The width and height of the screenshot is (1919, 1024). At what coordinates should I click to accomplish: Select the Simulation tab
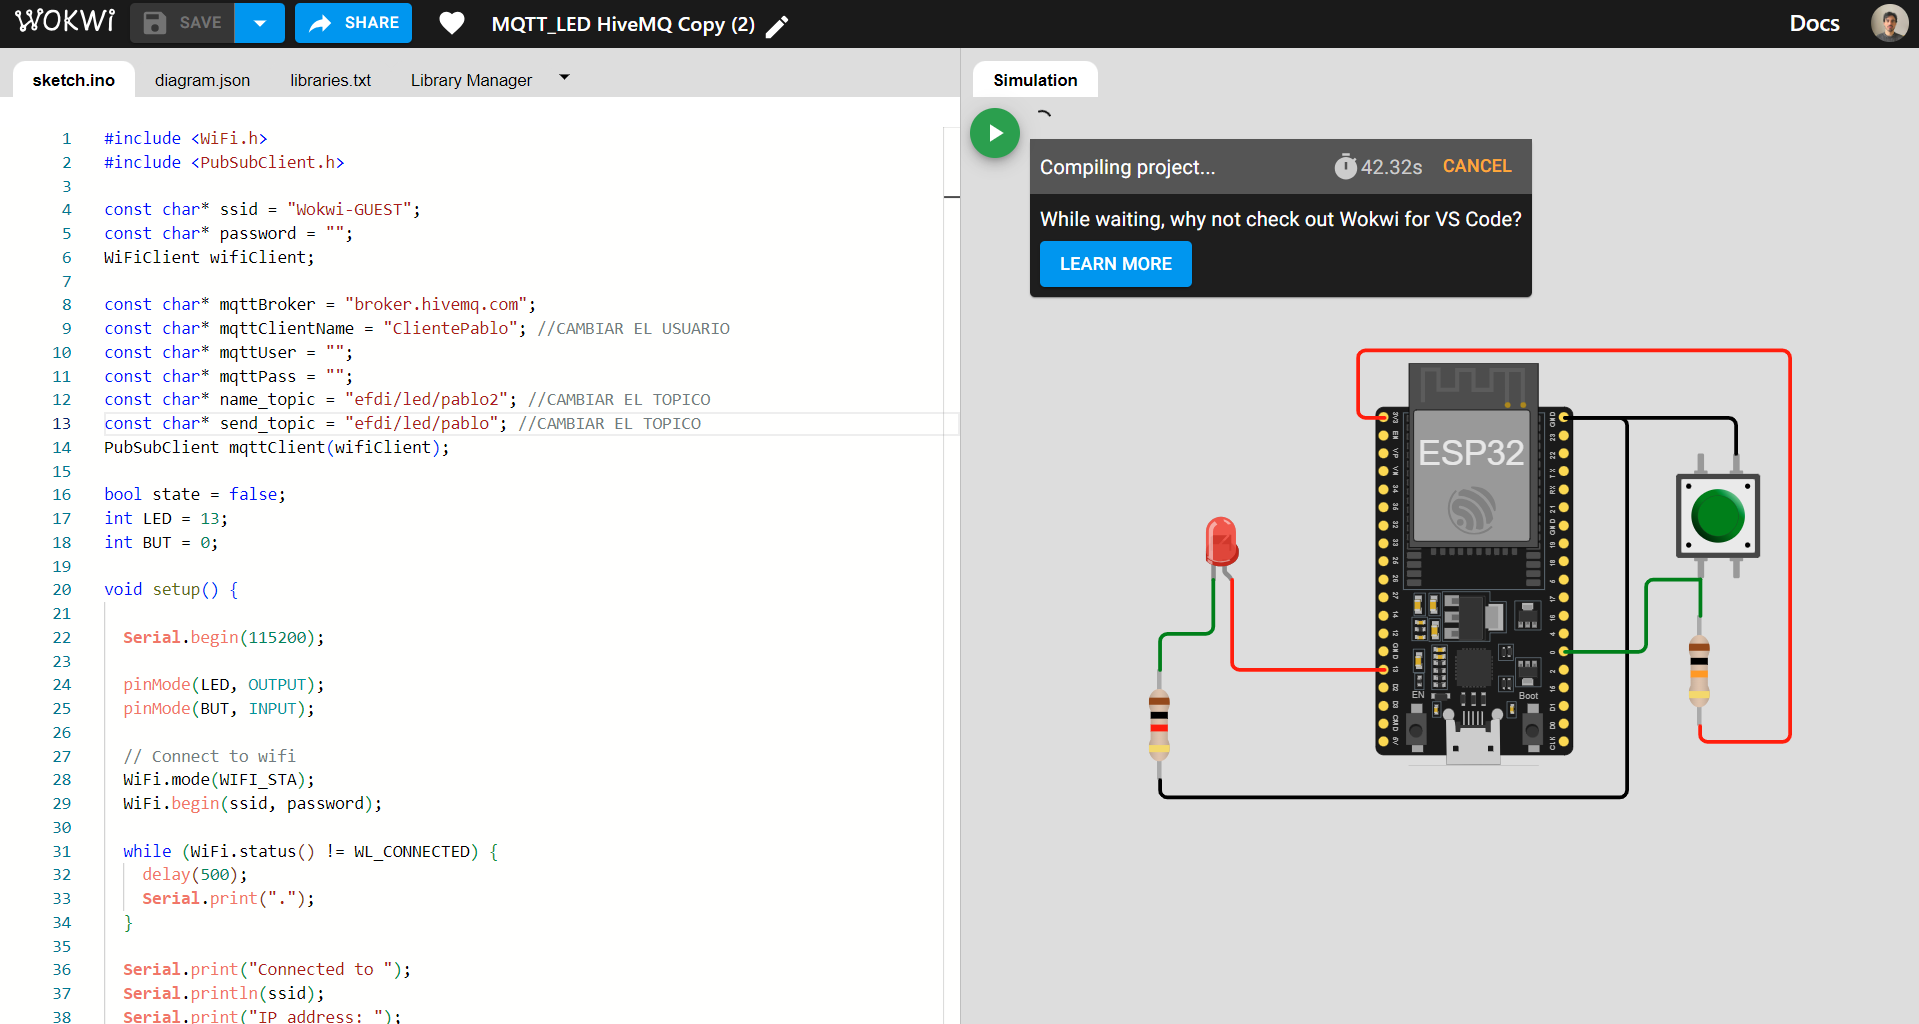coord(1035,80)
